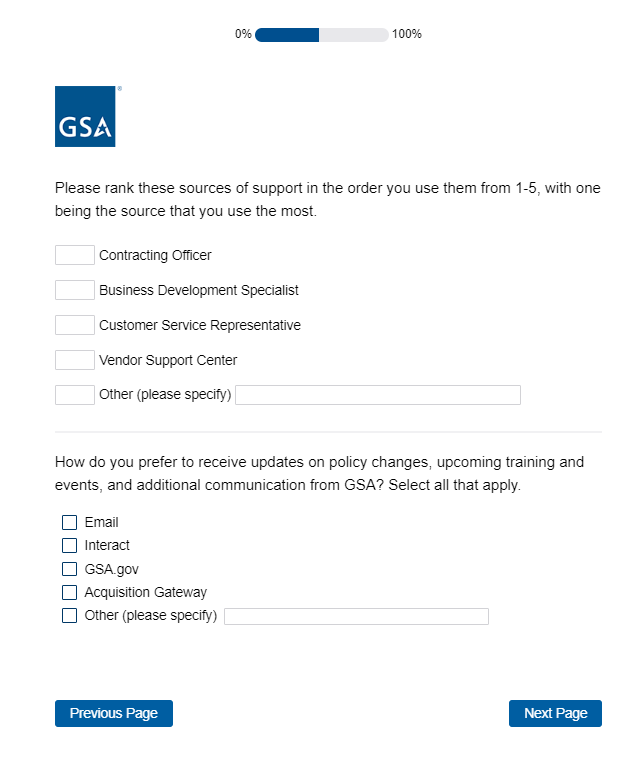Screen dimensions: 643x774
Task: Enable the GSA.gov checkbox
Action: (x=69, y=569)
